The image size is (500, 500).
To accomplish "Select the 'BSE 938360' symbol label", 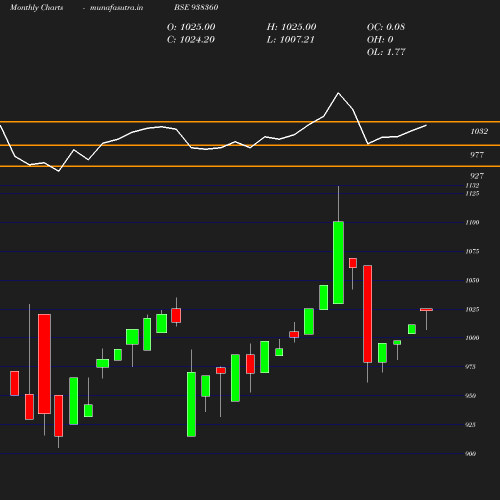I will [x=196, y=7].
